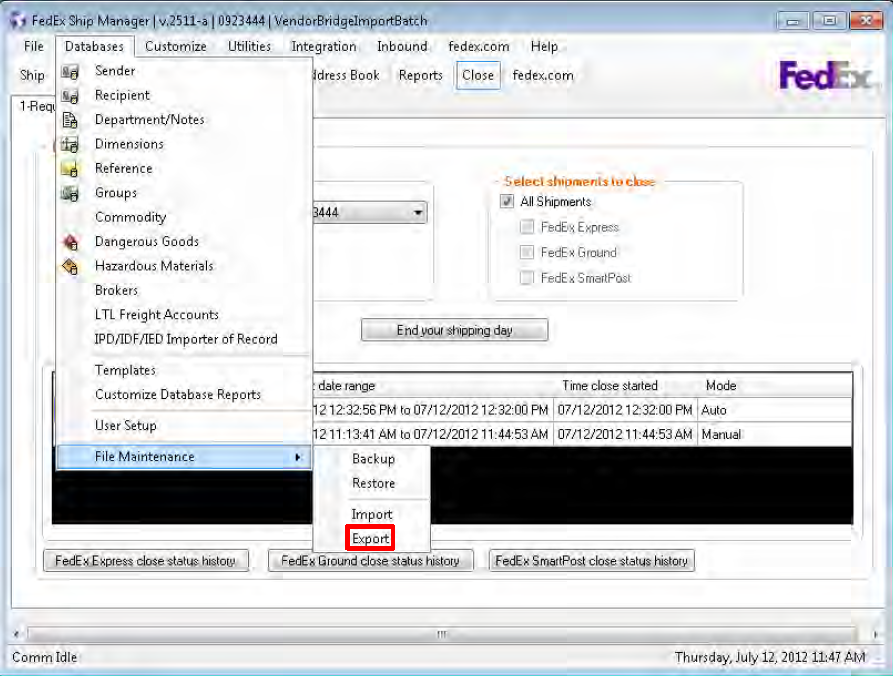Viewport: 893px width, 676px height.
Task: Click the Department/Notes document icon
Action: [69, 120]
